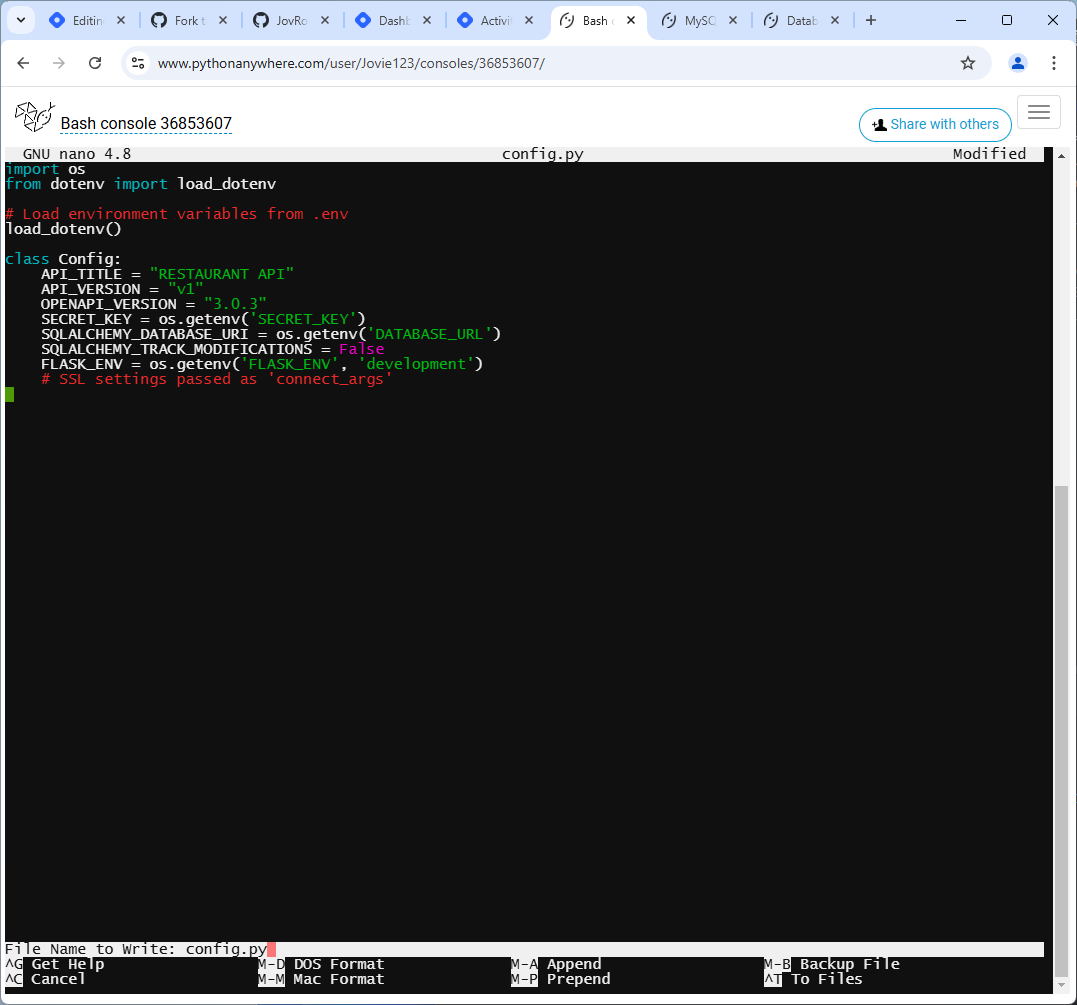Click the Bash console 36853607 title link
1077x1005 pixels.
coord(146,124)
